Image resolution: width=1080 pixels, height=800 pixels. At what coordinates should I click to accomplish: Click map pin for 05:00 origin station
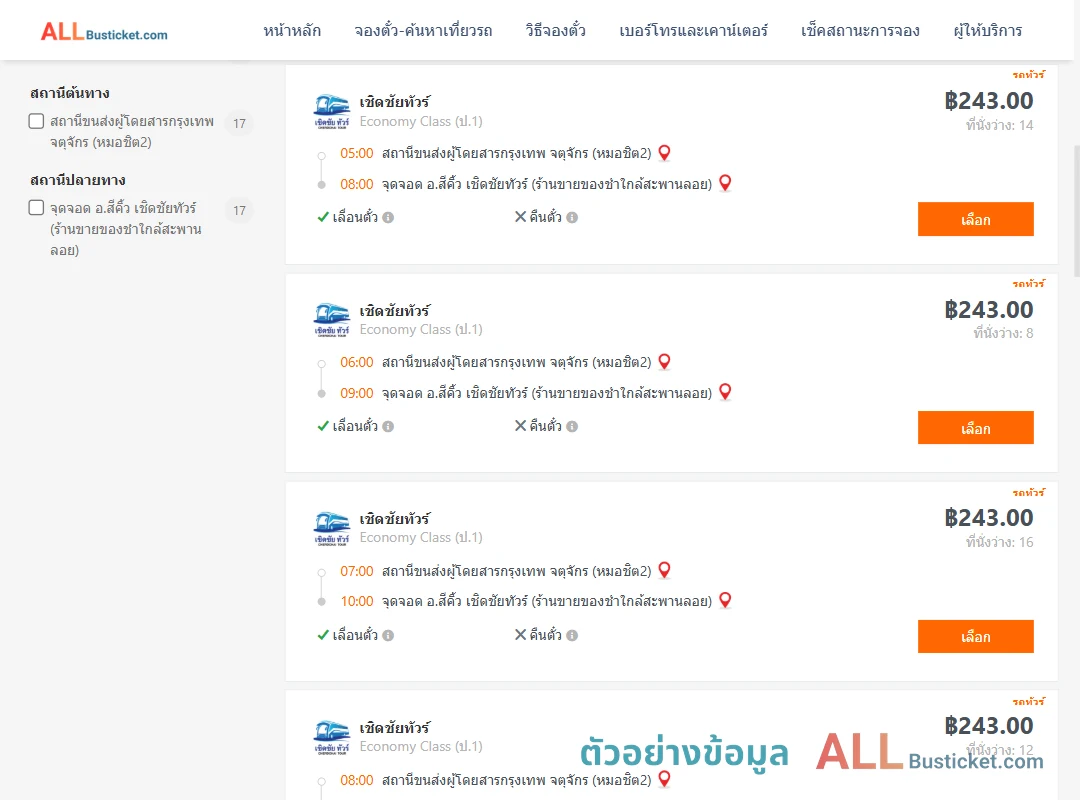click(664, 152)
